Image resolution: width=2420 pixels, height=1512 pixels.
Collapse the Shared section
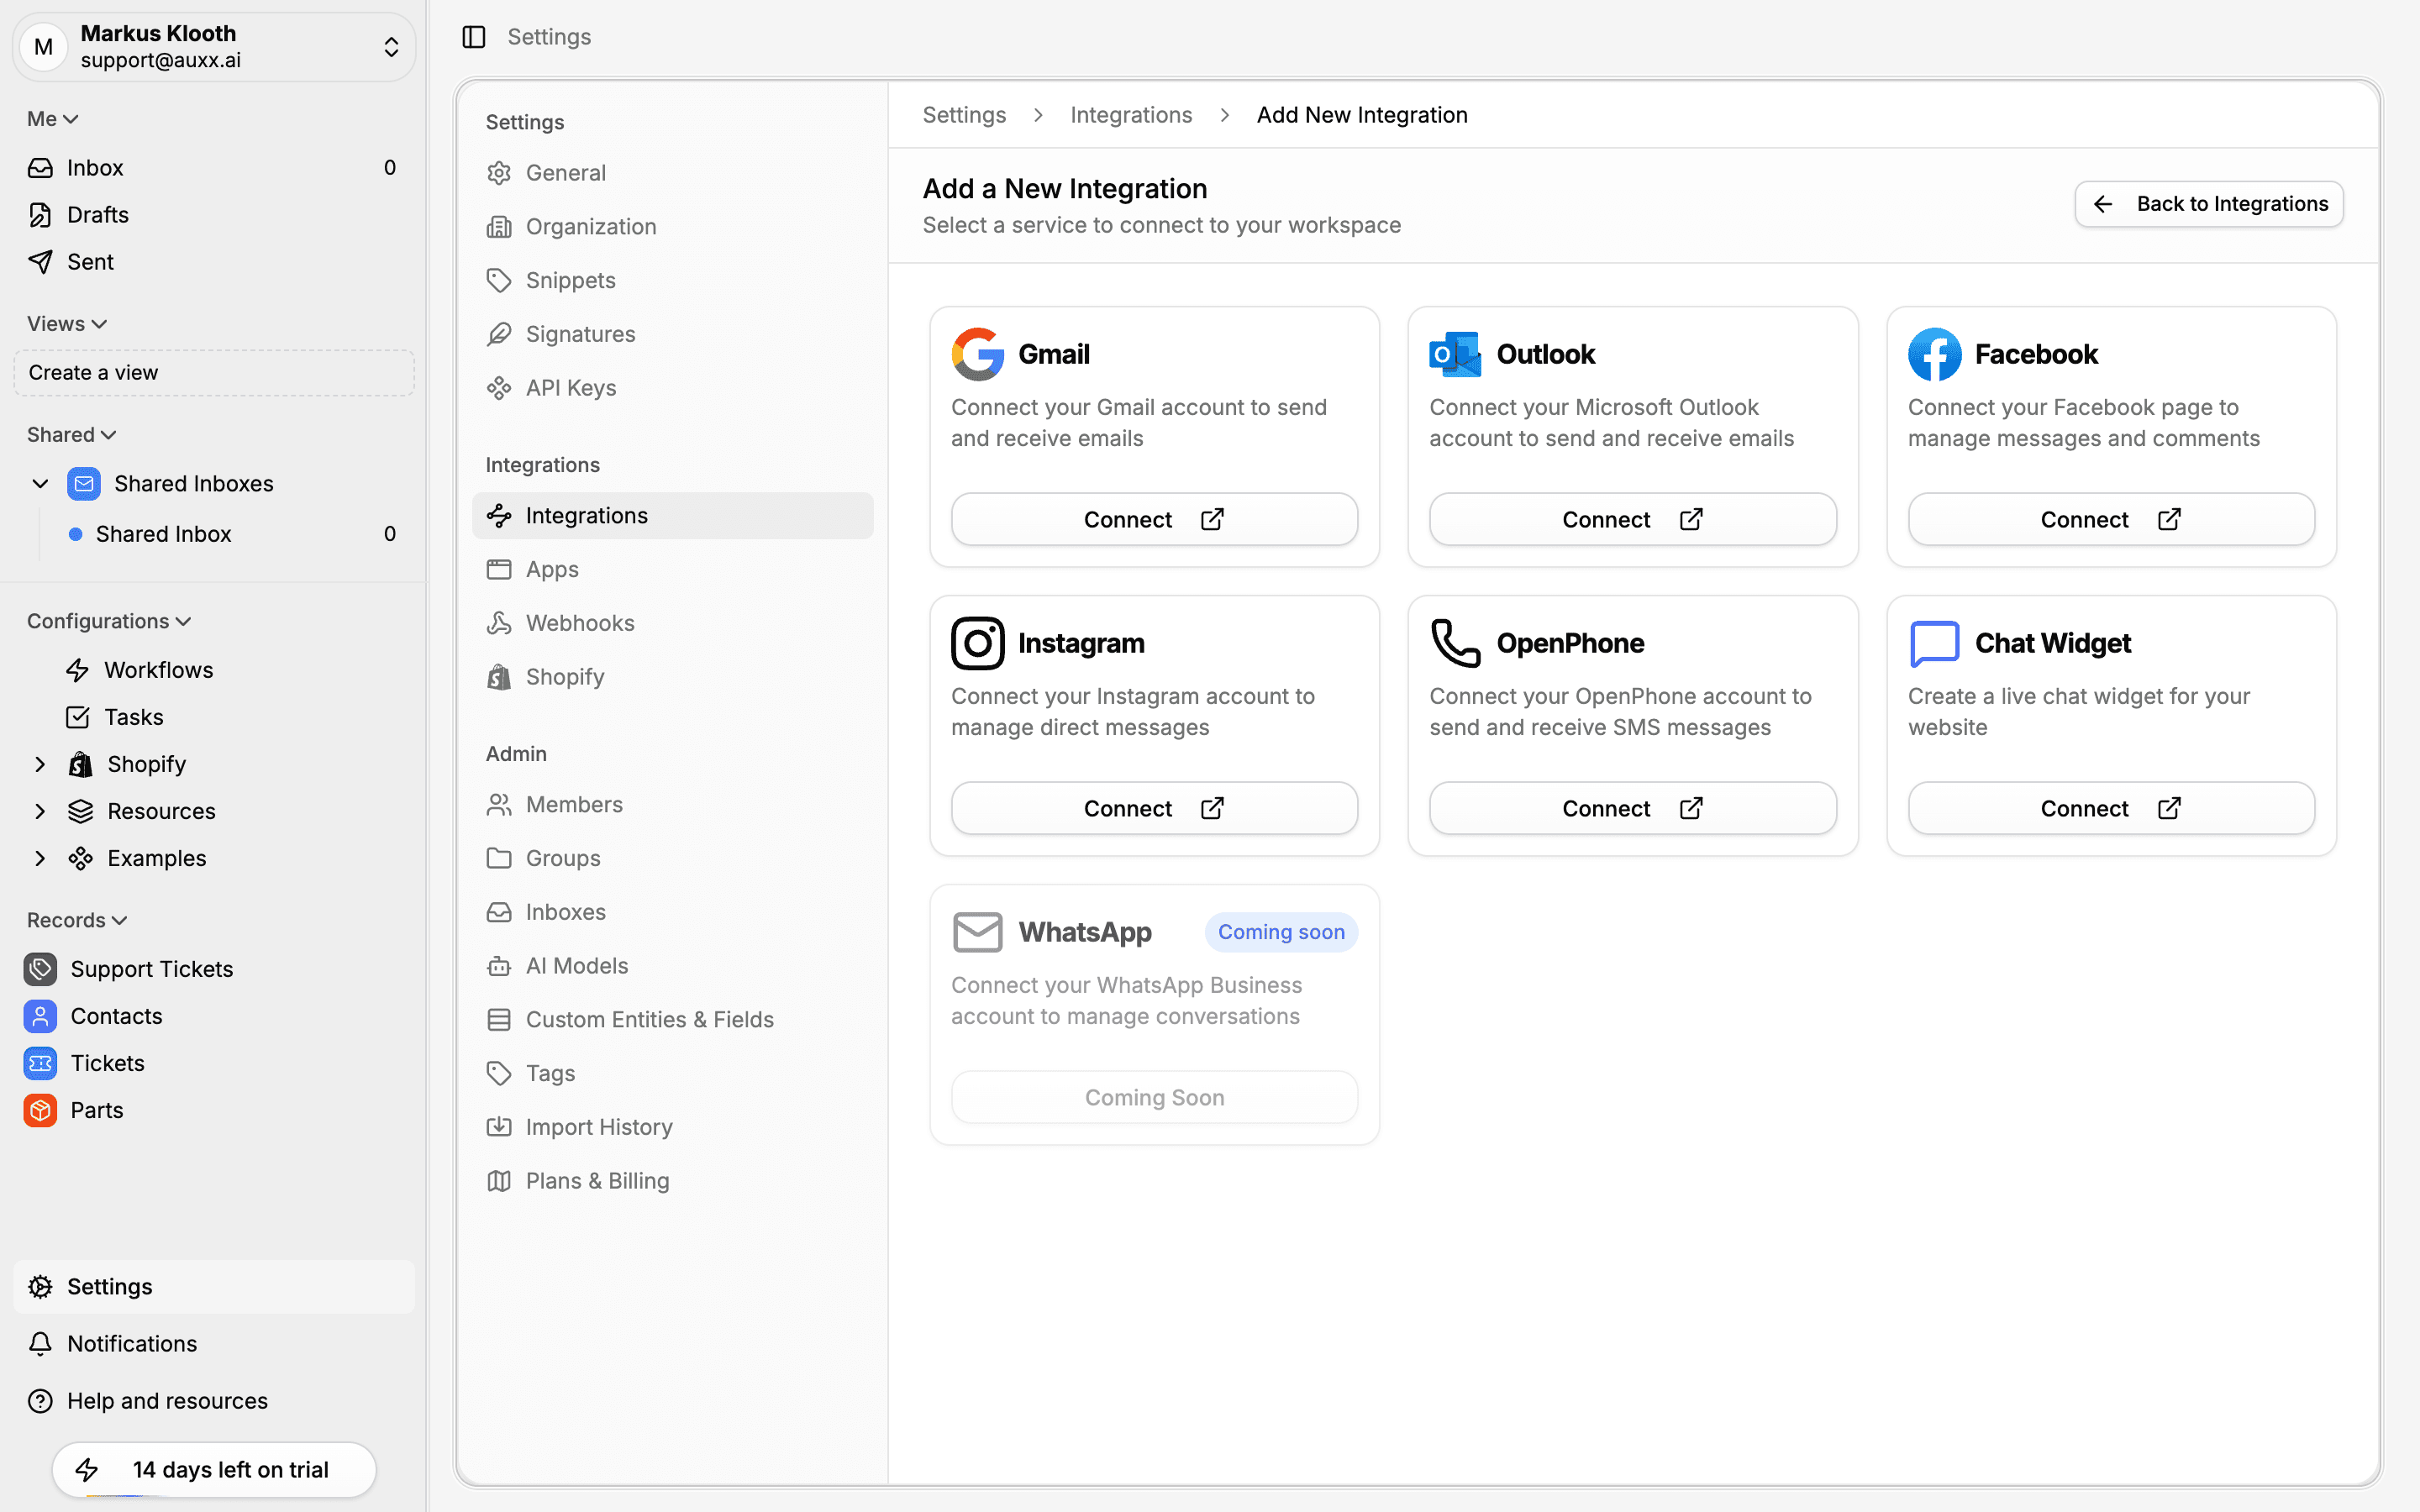[72, 435]
